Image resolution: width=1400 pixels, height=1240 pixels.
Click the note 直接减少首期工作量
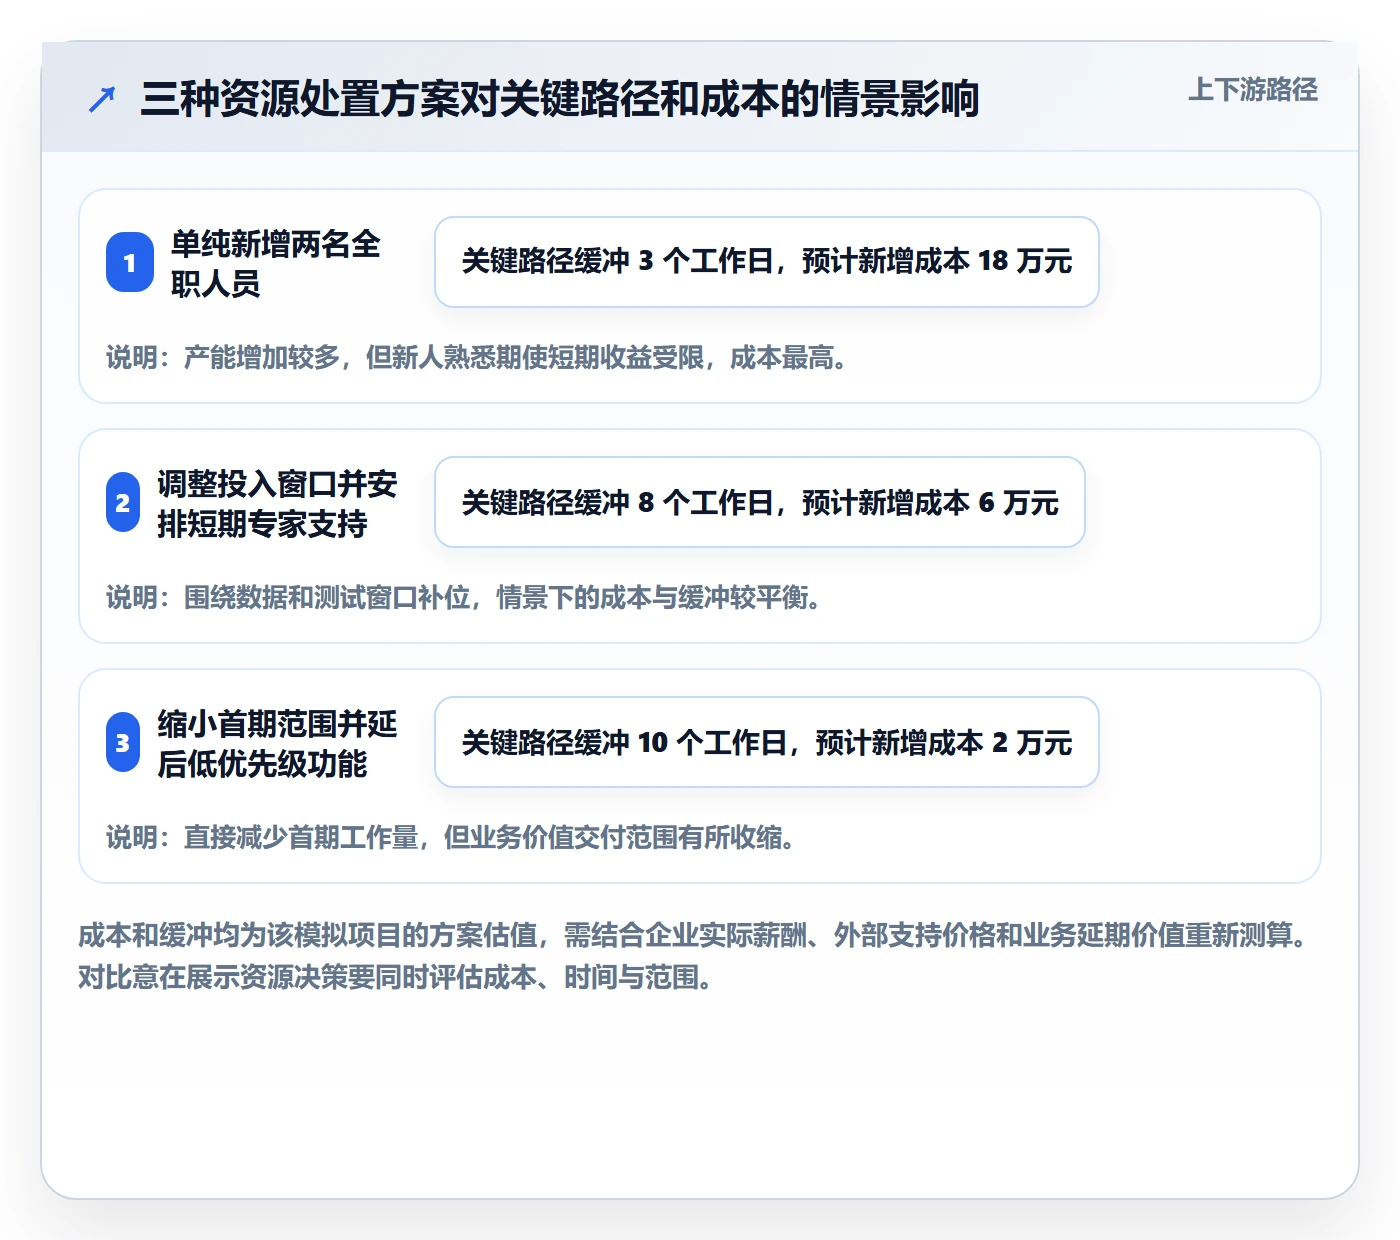453,837
